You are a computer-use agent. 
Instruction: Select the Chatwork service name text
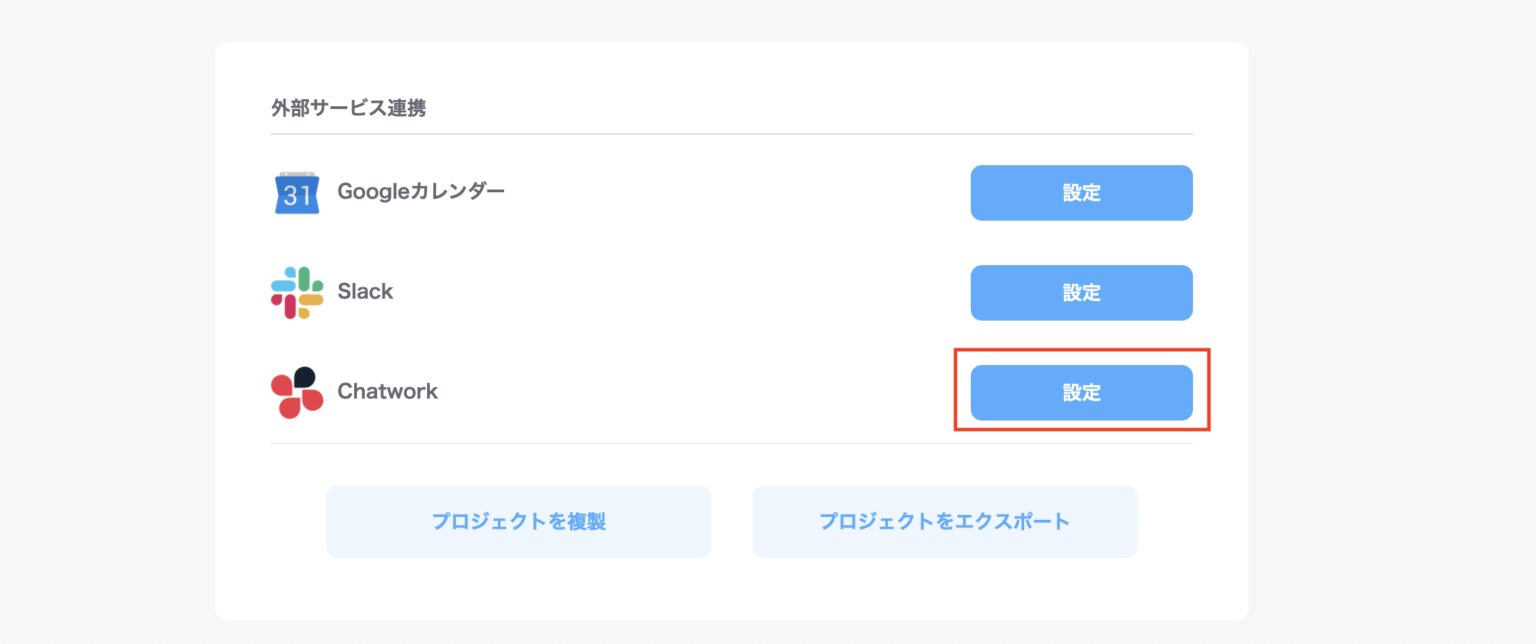point(387,391)
